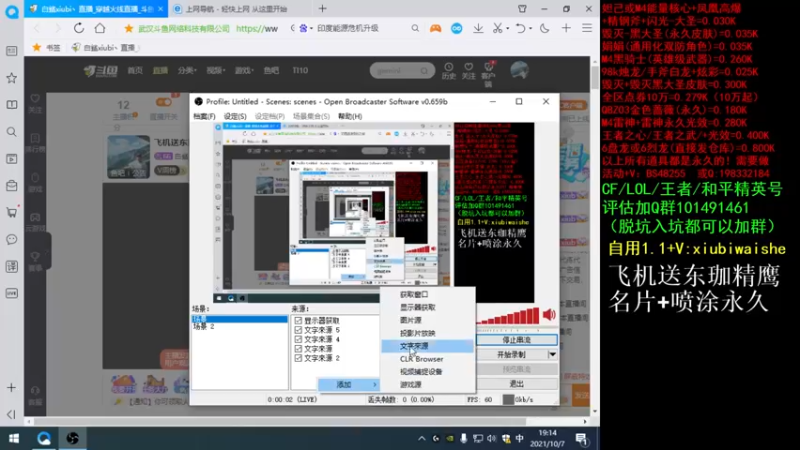The image size is (800, 450).
Task: Open Douyu 历史 history clock icon
Action: point(448,71)
